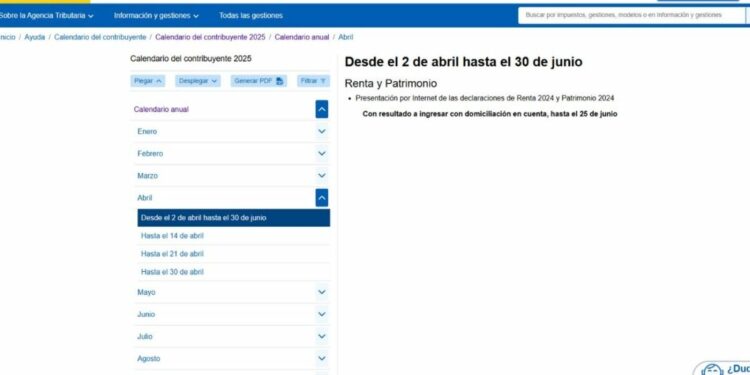
Task: Open the 'Información y gestiones' menu
Action: click(x=156, y=16)
